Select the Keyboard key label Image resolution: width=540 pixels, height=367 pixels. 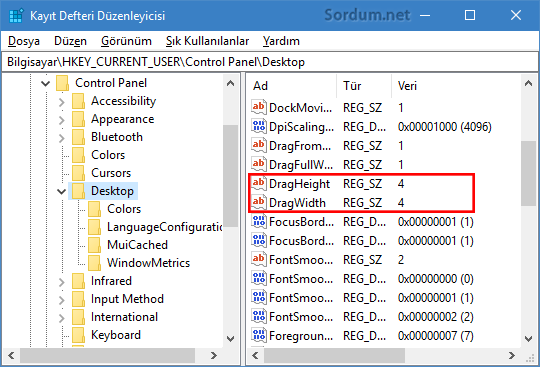116,335
